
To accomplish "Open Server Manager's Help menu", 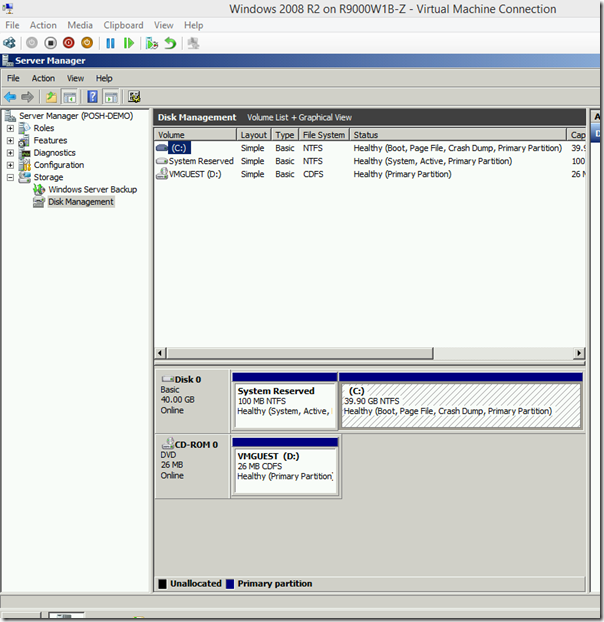I will point(104,78).
